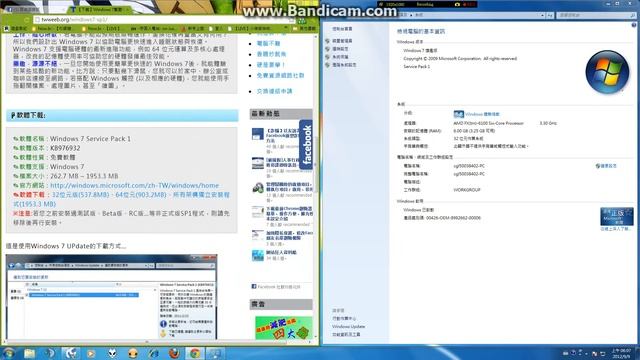Expand the System window address bar dropdown arrow

[x=542, y=15]
